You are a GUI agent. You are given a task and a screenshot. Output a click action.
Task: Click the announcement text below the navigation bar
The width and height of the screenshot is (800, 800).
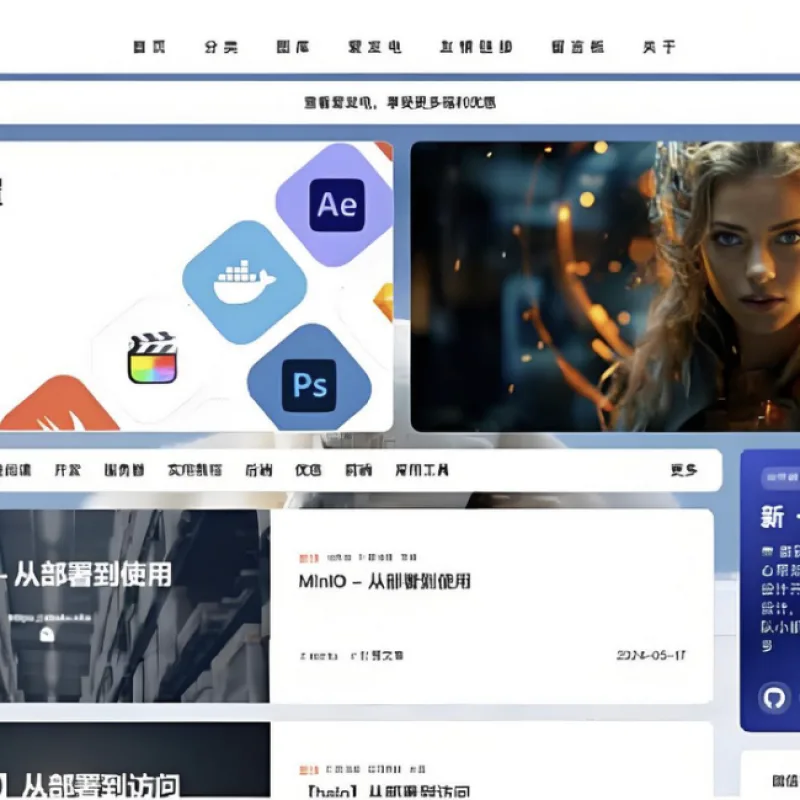[x=400, y=103]
